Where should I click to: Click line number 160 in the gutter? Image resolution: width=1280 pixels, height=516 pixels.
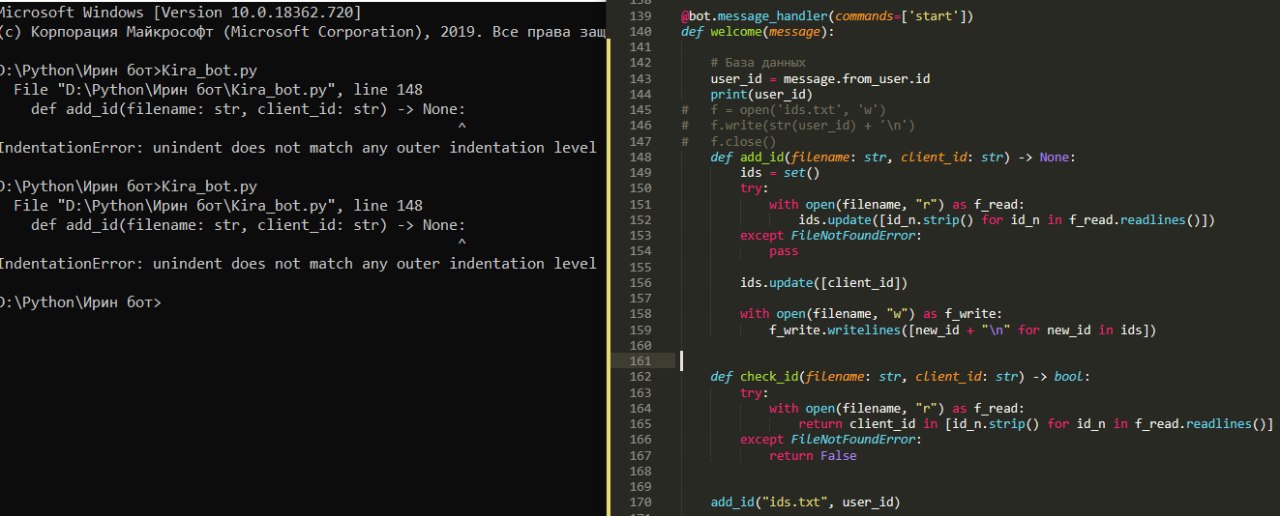(641, 345)
